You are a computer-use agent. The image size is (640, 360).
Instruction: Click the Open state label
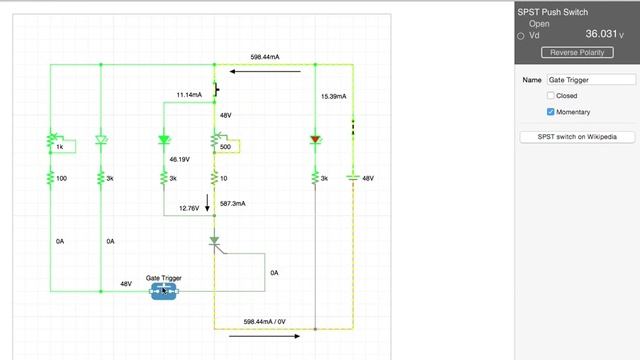point(539,24)
